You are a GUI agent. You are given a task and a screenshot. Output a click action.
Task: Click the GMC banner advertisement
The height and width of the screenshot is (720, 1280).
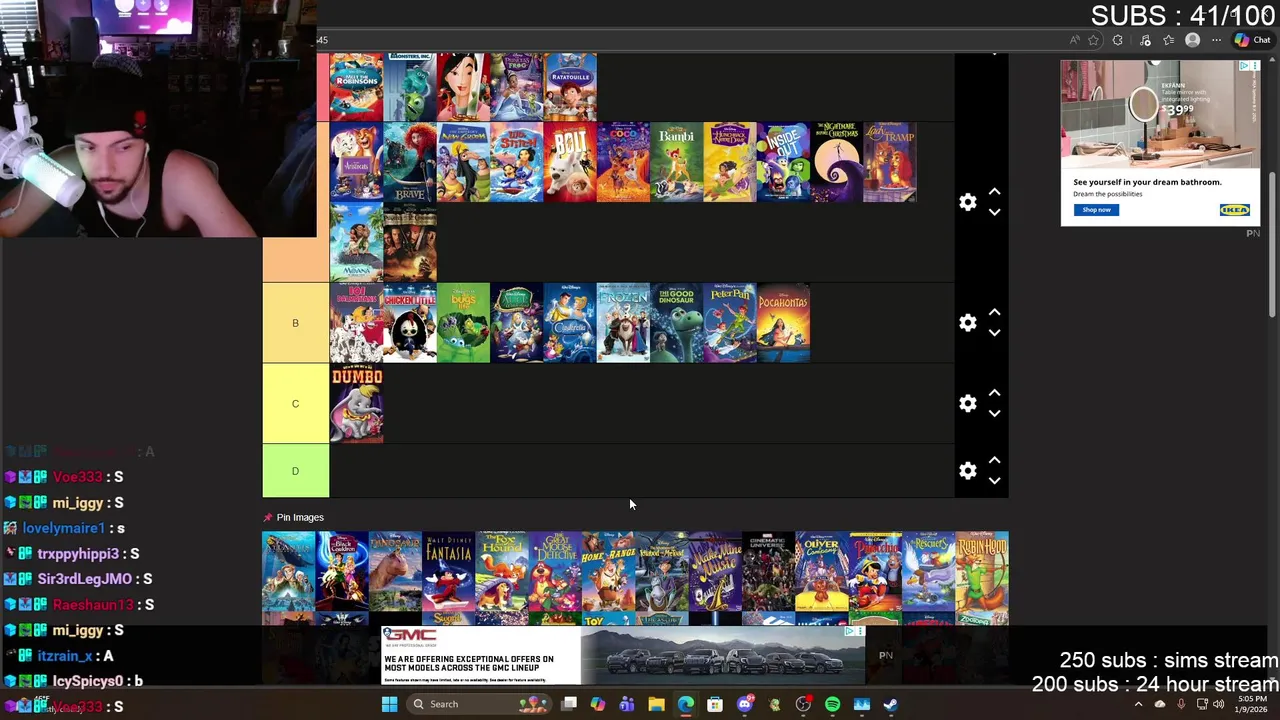coord(623,655)
